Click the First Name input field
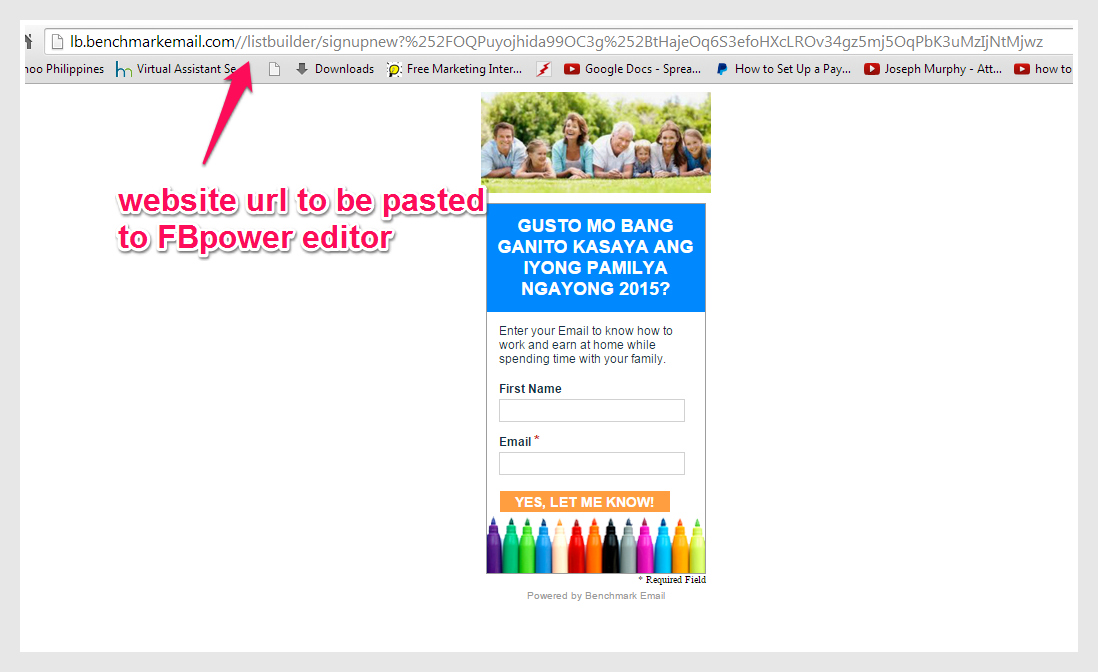Viewport: 1098px width, 672px height. (x=591, y=411)
